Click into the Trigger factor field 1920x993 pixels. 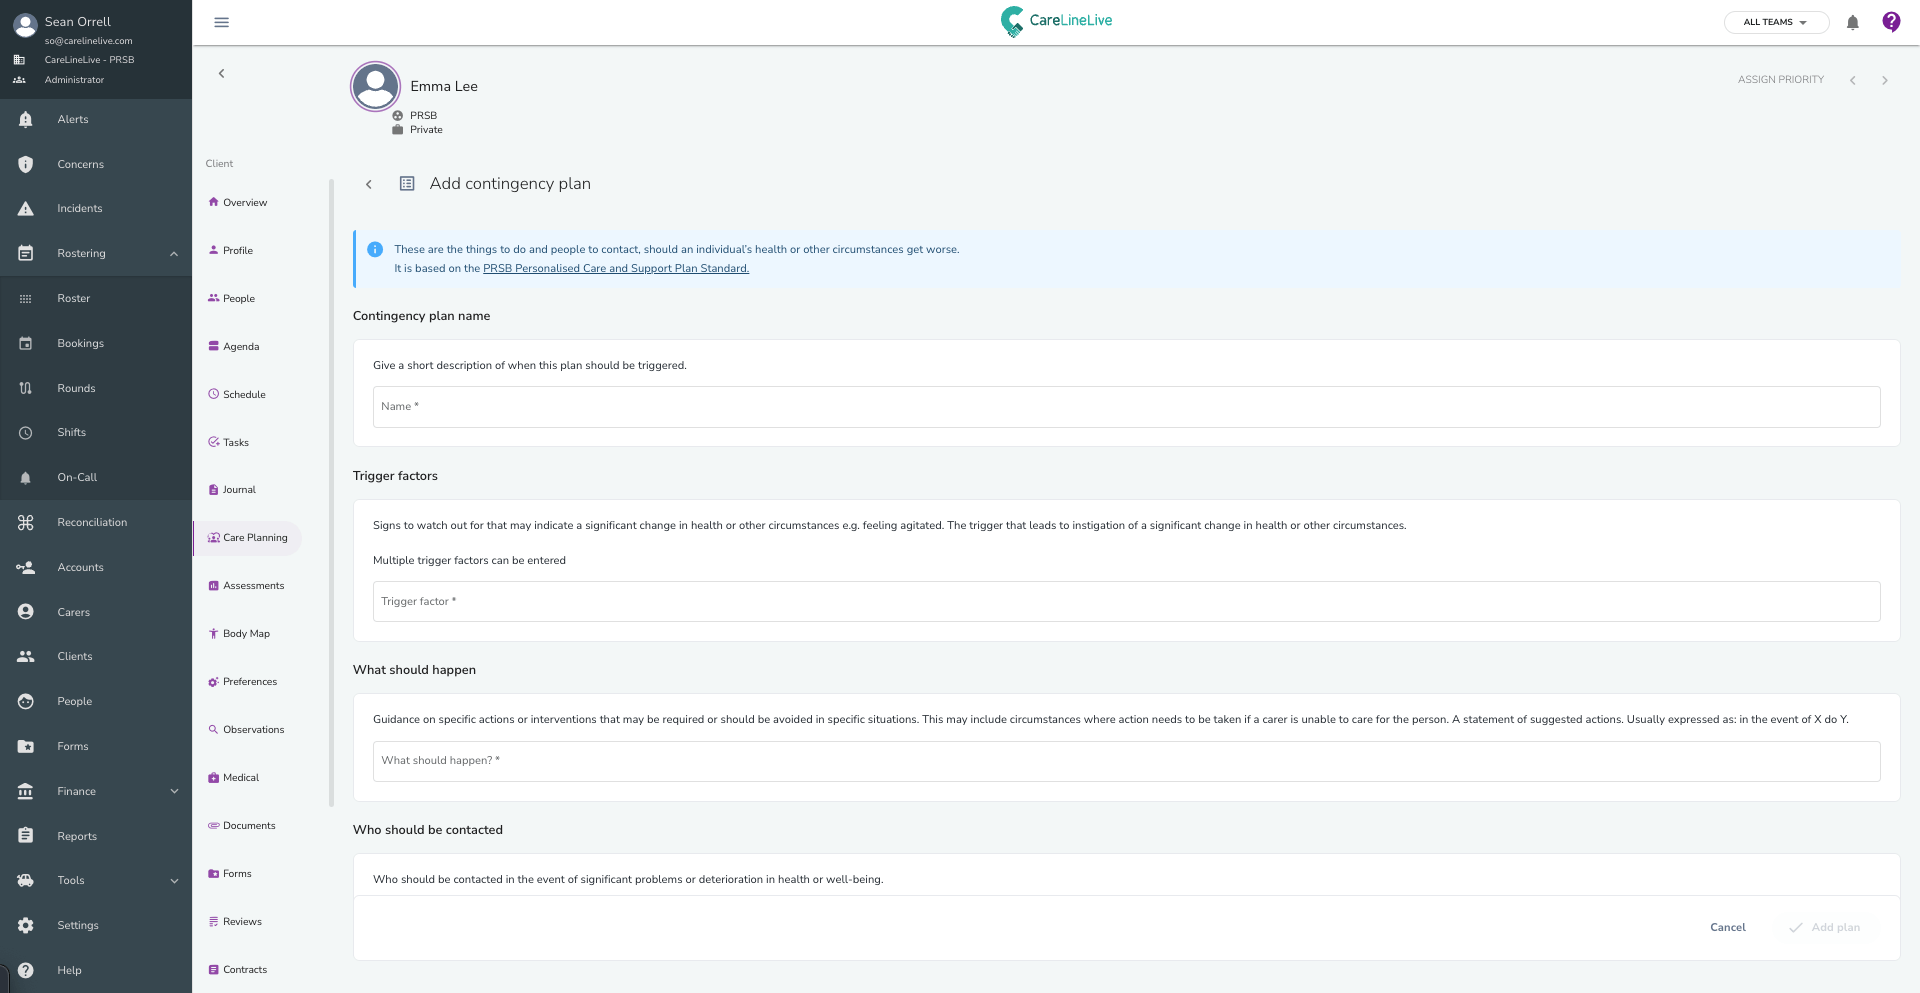click(x=1126, y=602)
